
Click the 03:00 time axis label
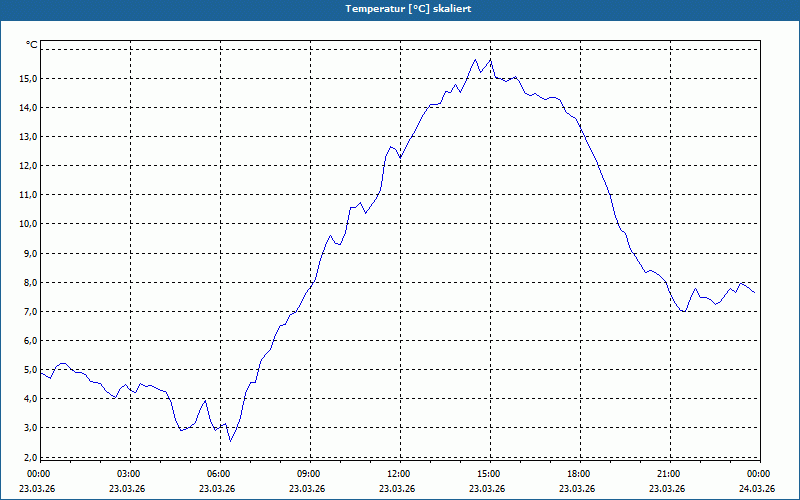pyautogui.click(x=129, y=474)
